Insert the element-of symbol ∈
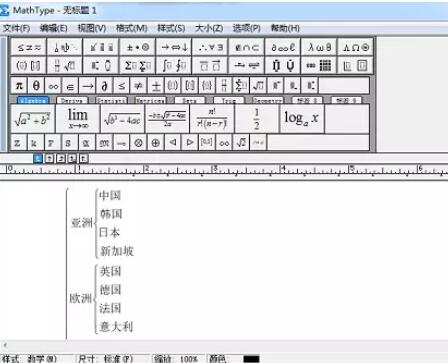This screenshot has height=363, width=448. coord(70,86)
